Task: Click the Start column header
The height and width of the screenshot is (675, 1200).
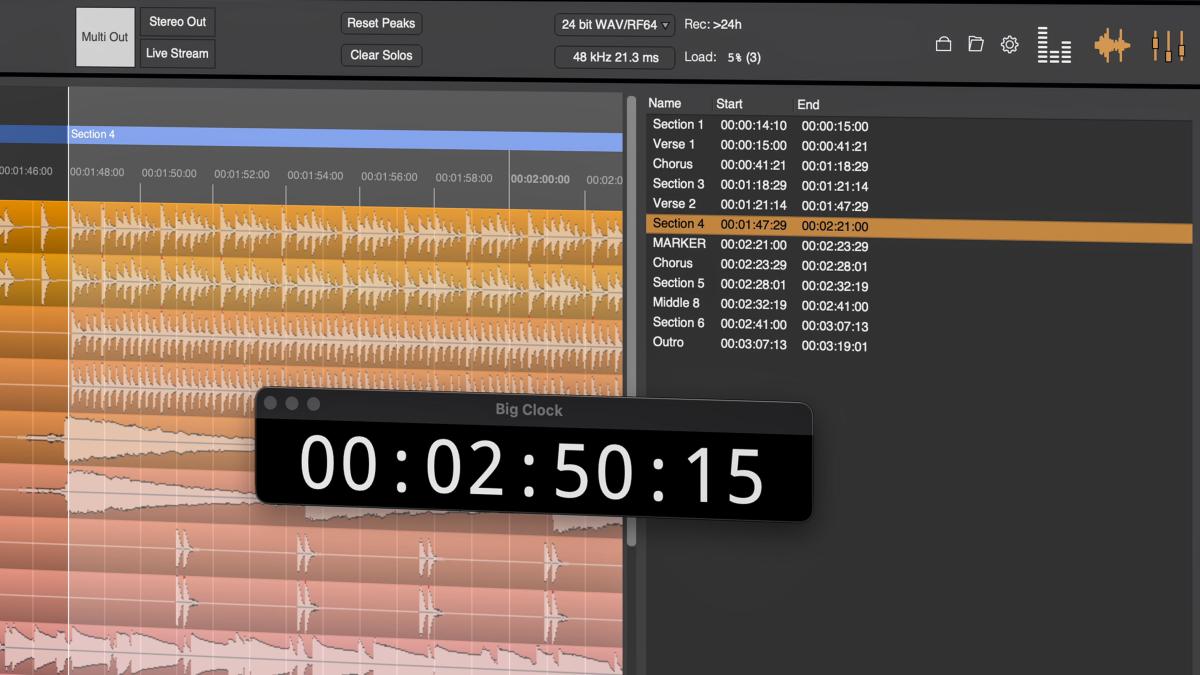Action: tap(729, 104)
